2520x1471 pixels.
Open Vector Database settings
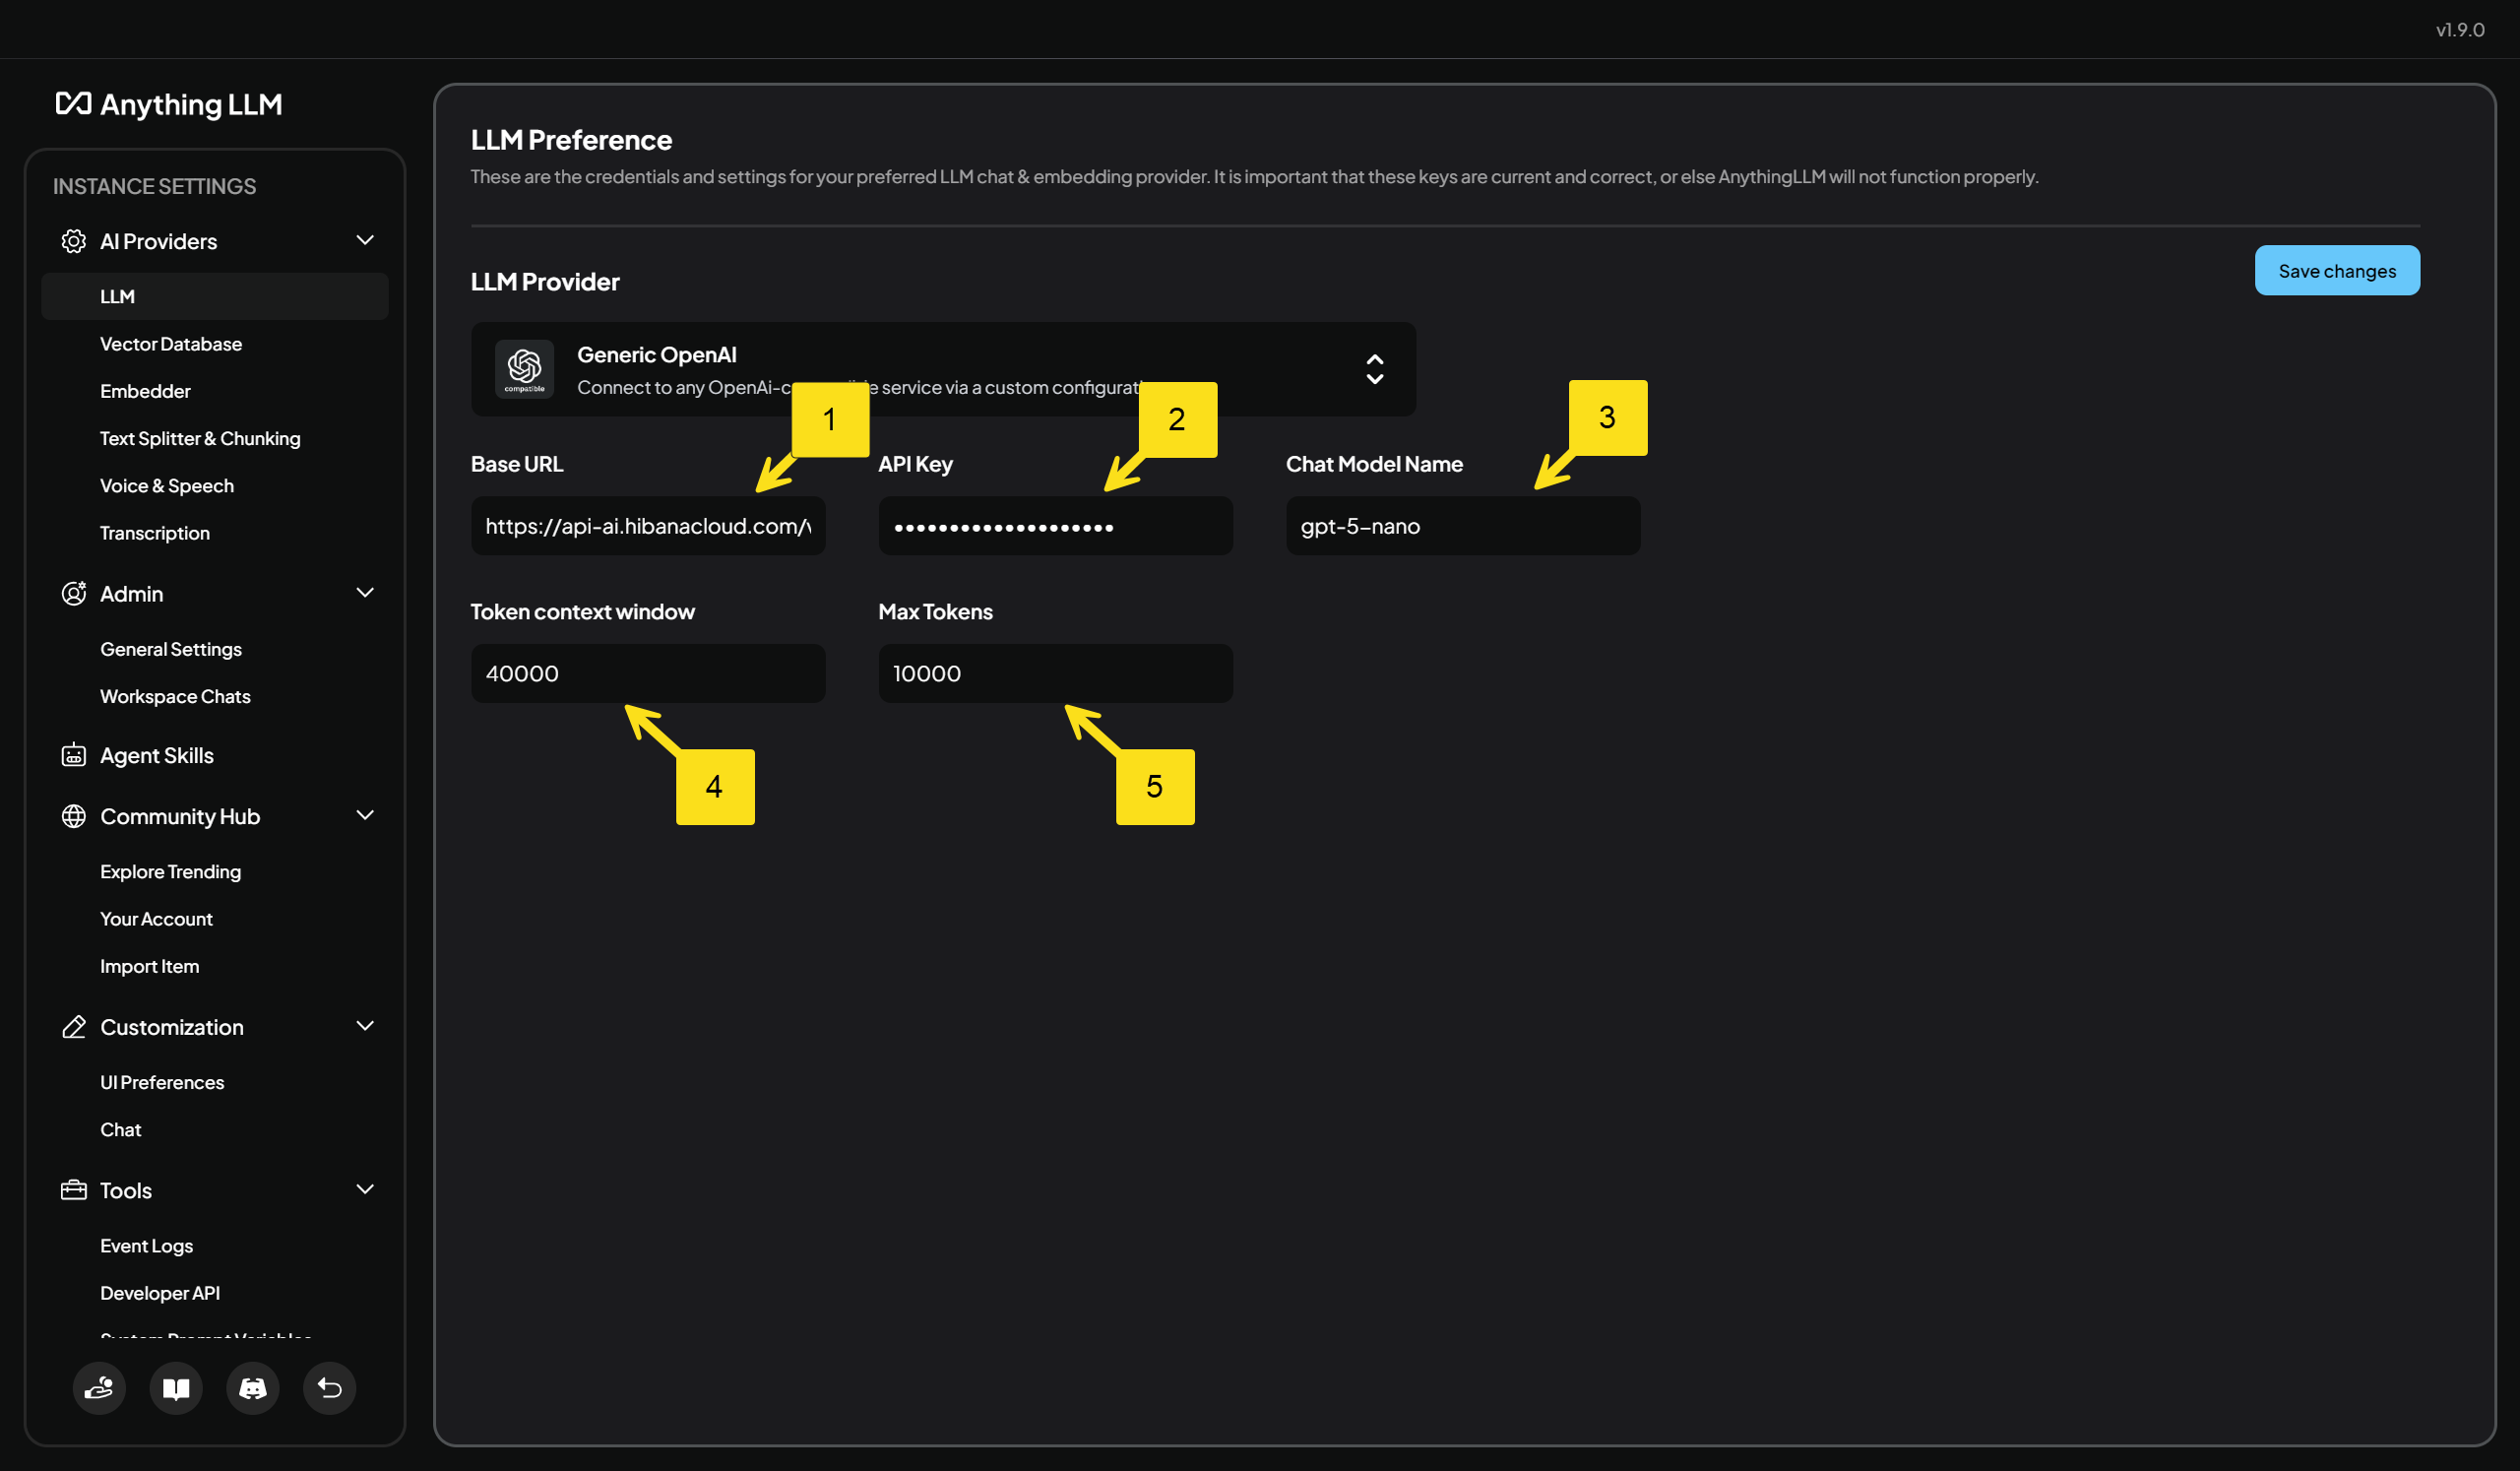point(171,344)
